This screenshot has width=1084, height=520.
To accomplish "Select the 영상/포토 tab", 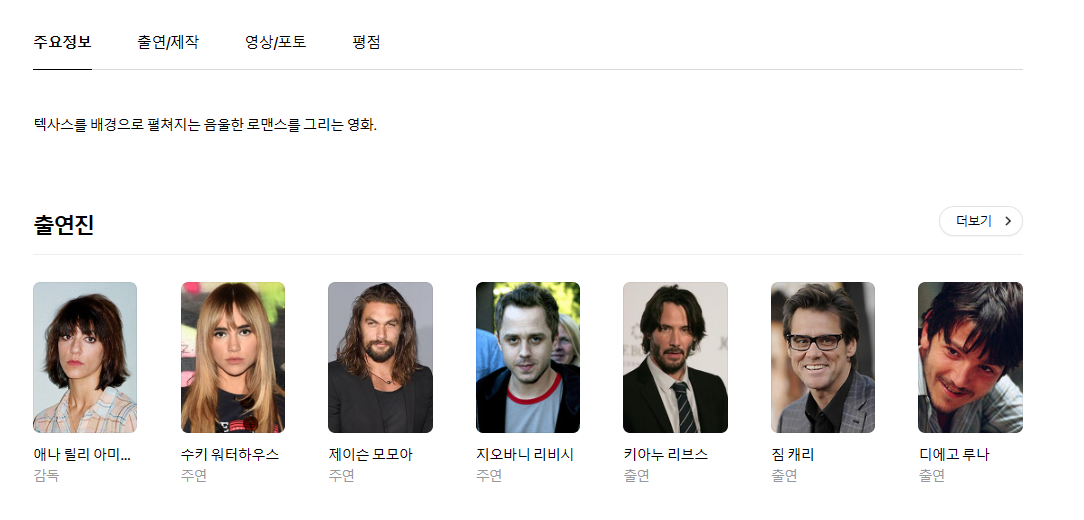I will click(x=275, y=43).
